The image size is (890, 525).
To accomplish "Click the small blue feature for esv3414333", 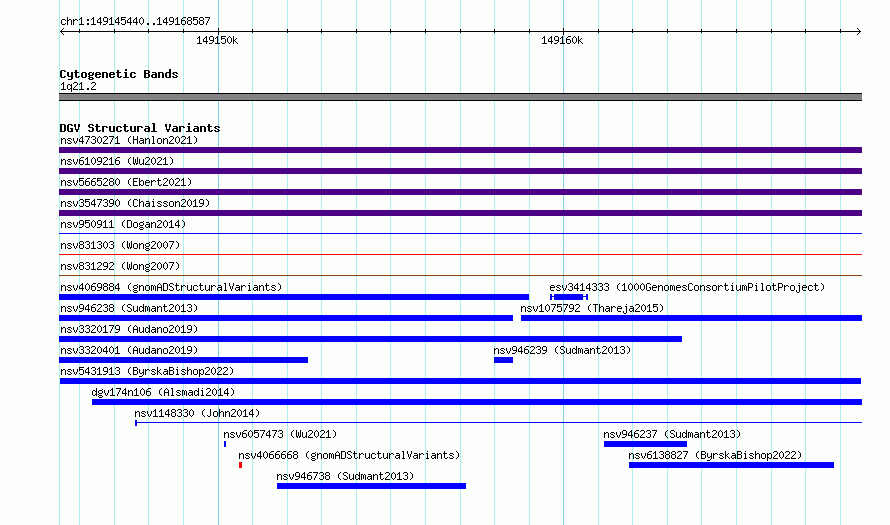I will [569, 297].
